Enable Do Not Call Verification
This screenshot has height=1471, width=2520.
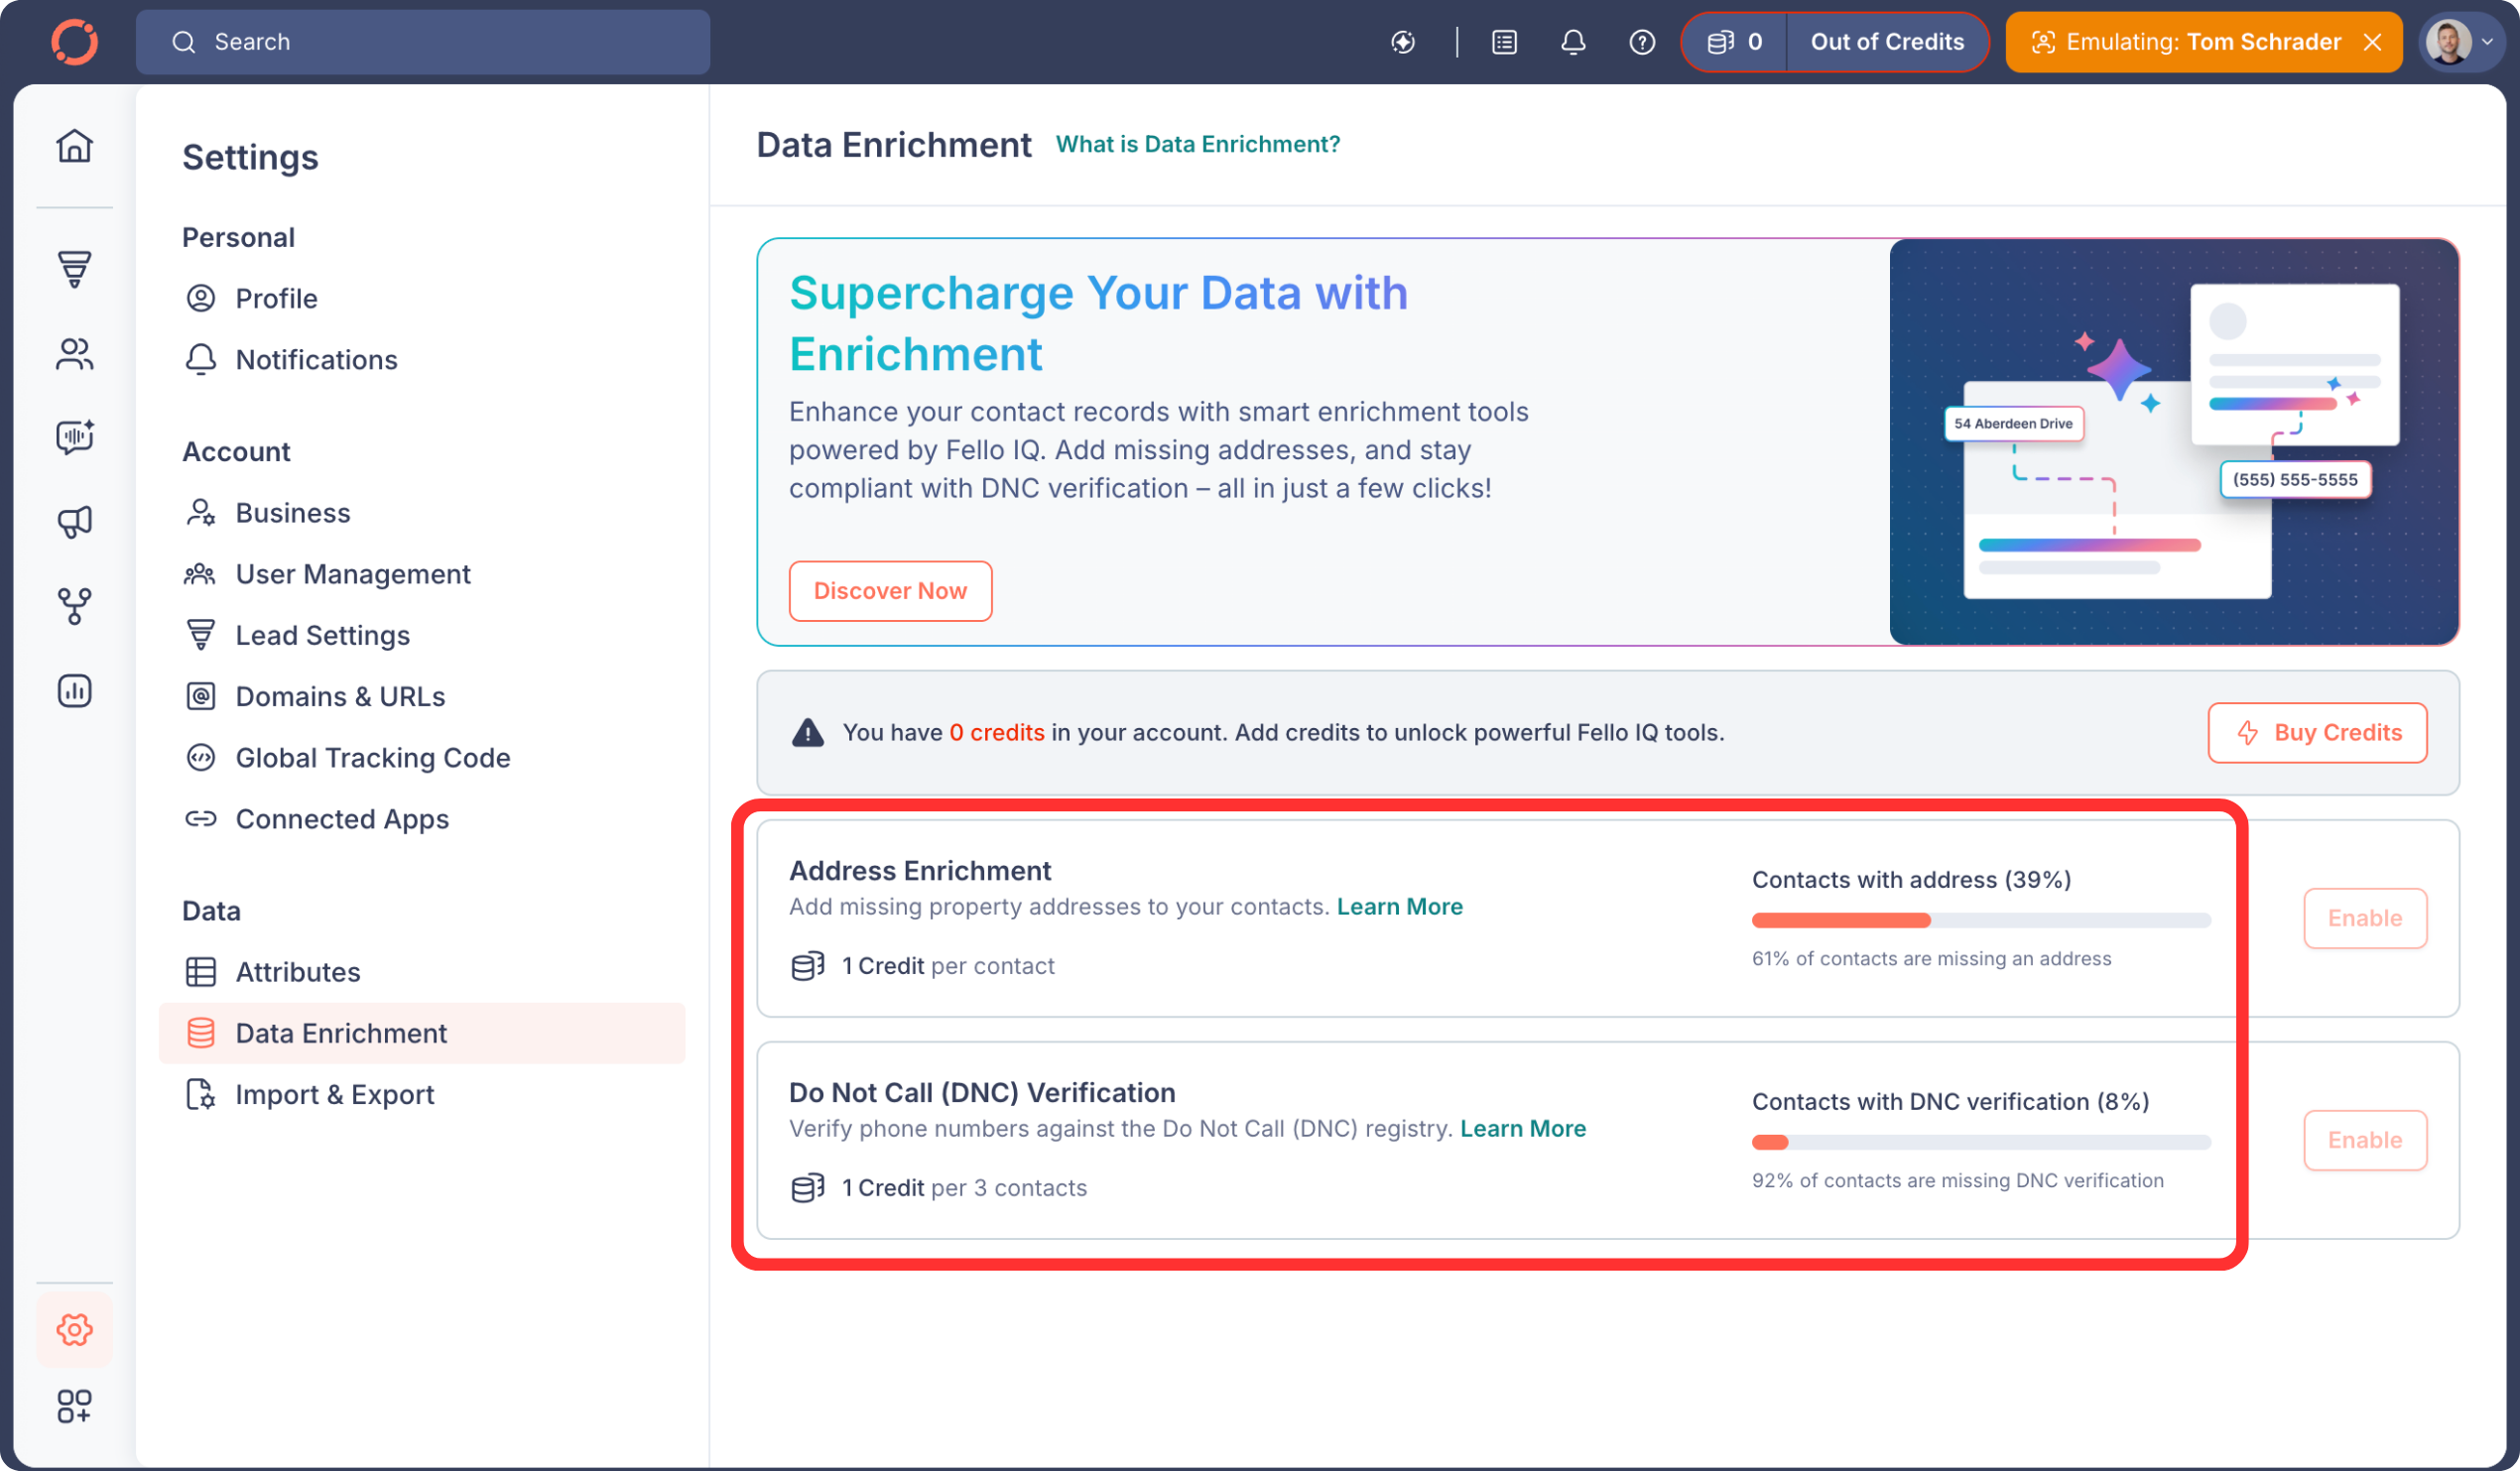(2365, 1140)
